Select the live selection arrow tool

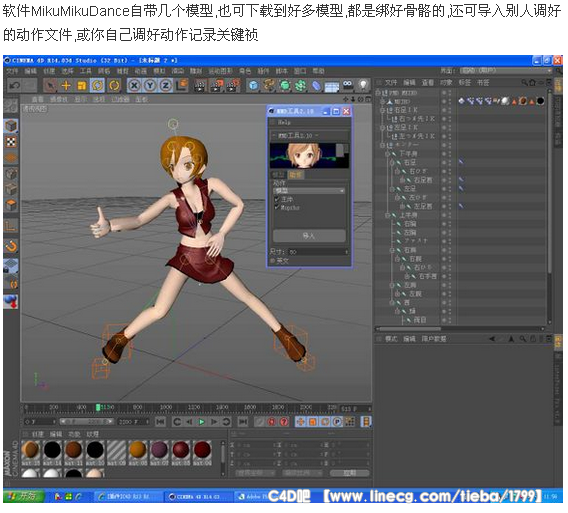tap(50, 86)
